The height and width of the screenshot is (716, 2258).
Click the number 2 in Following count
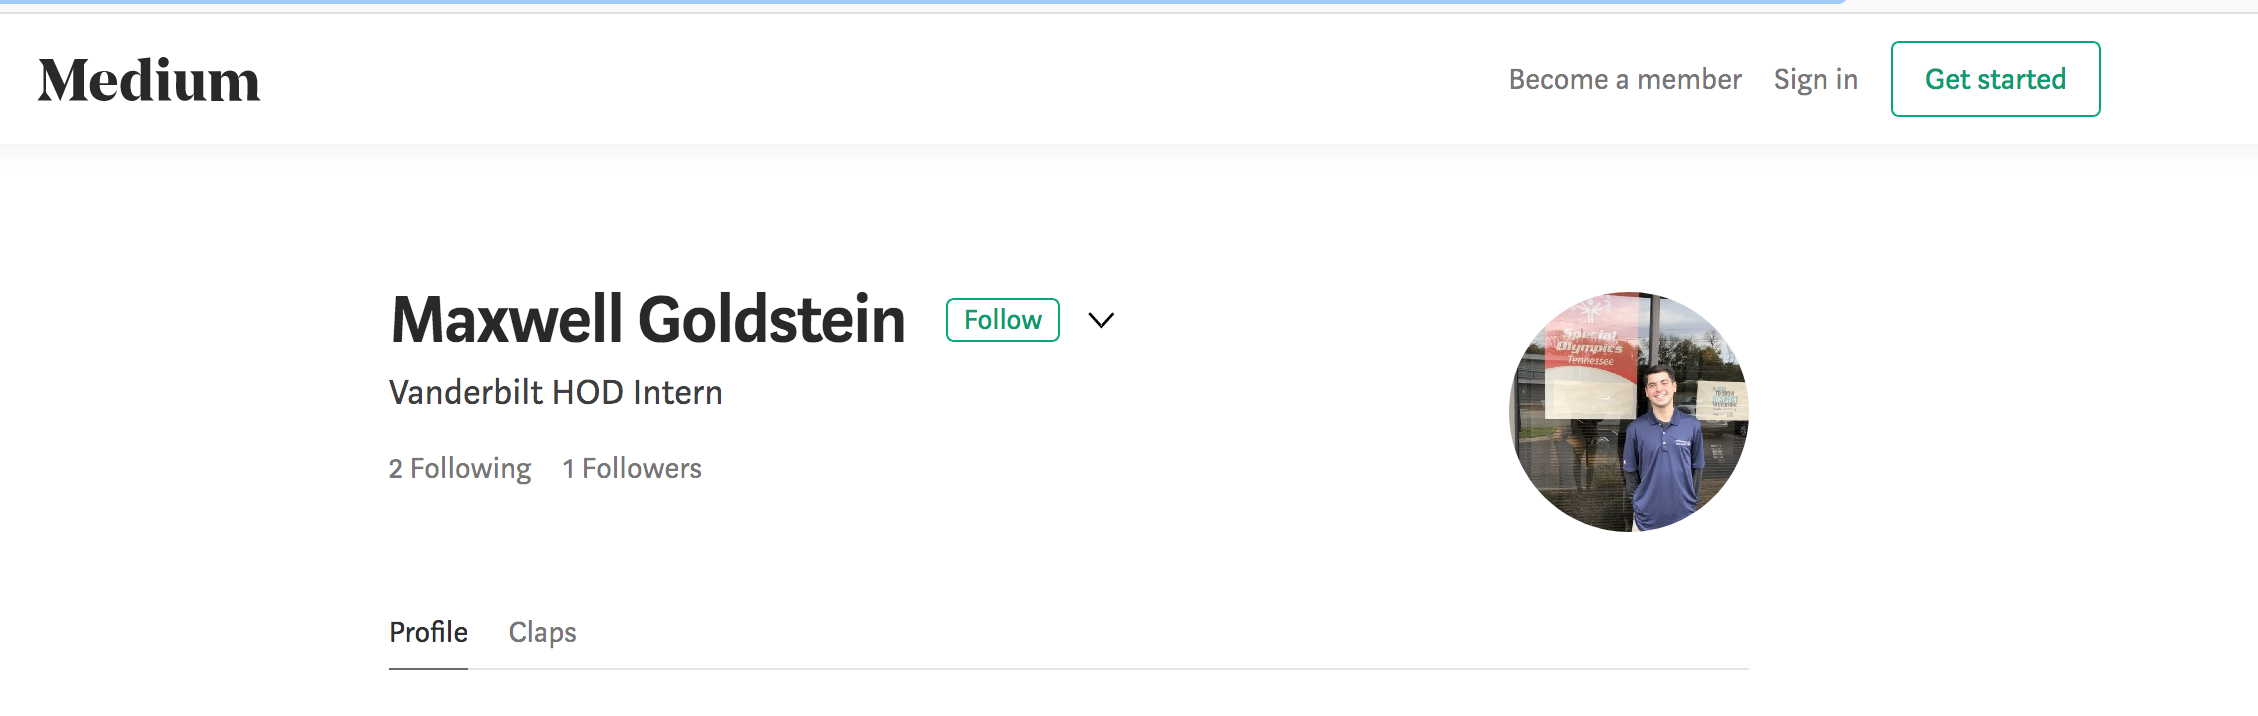[396, 469]
